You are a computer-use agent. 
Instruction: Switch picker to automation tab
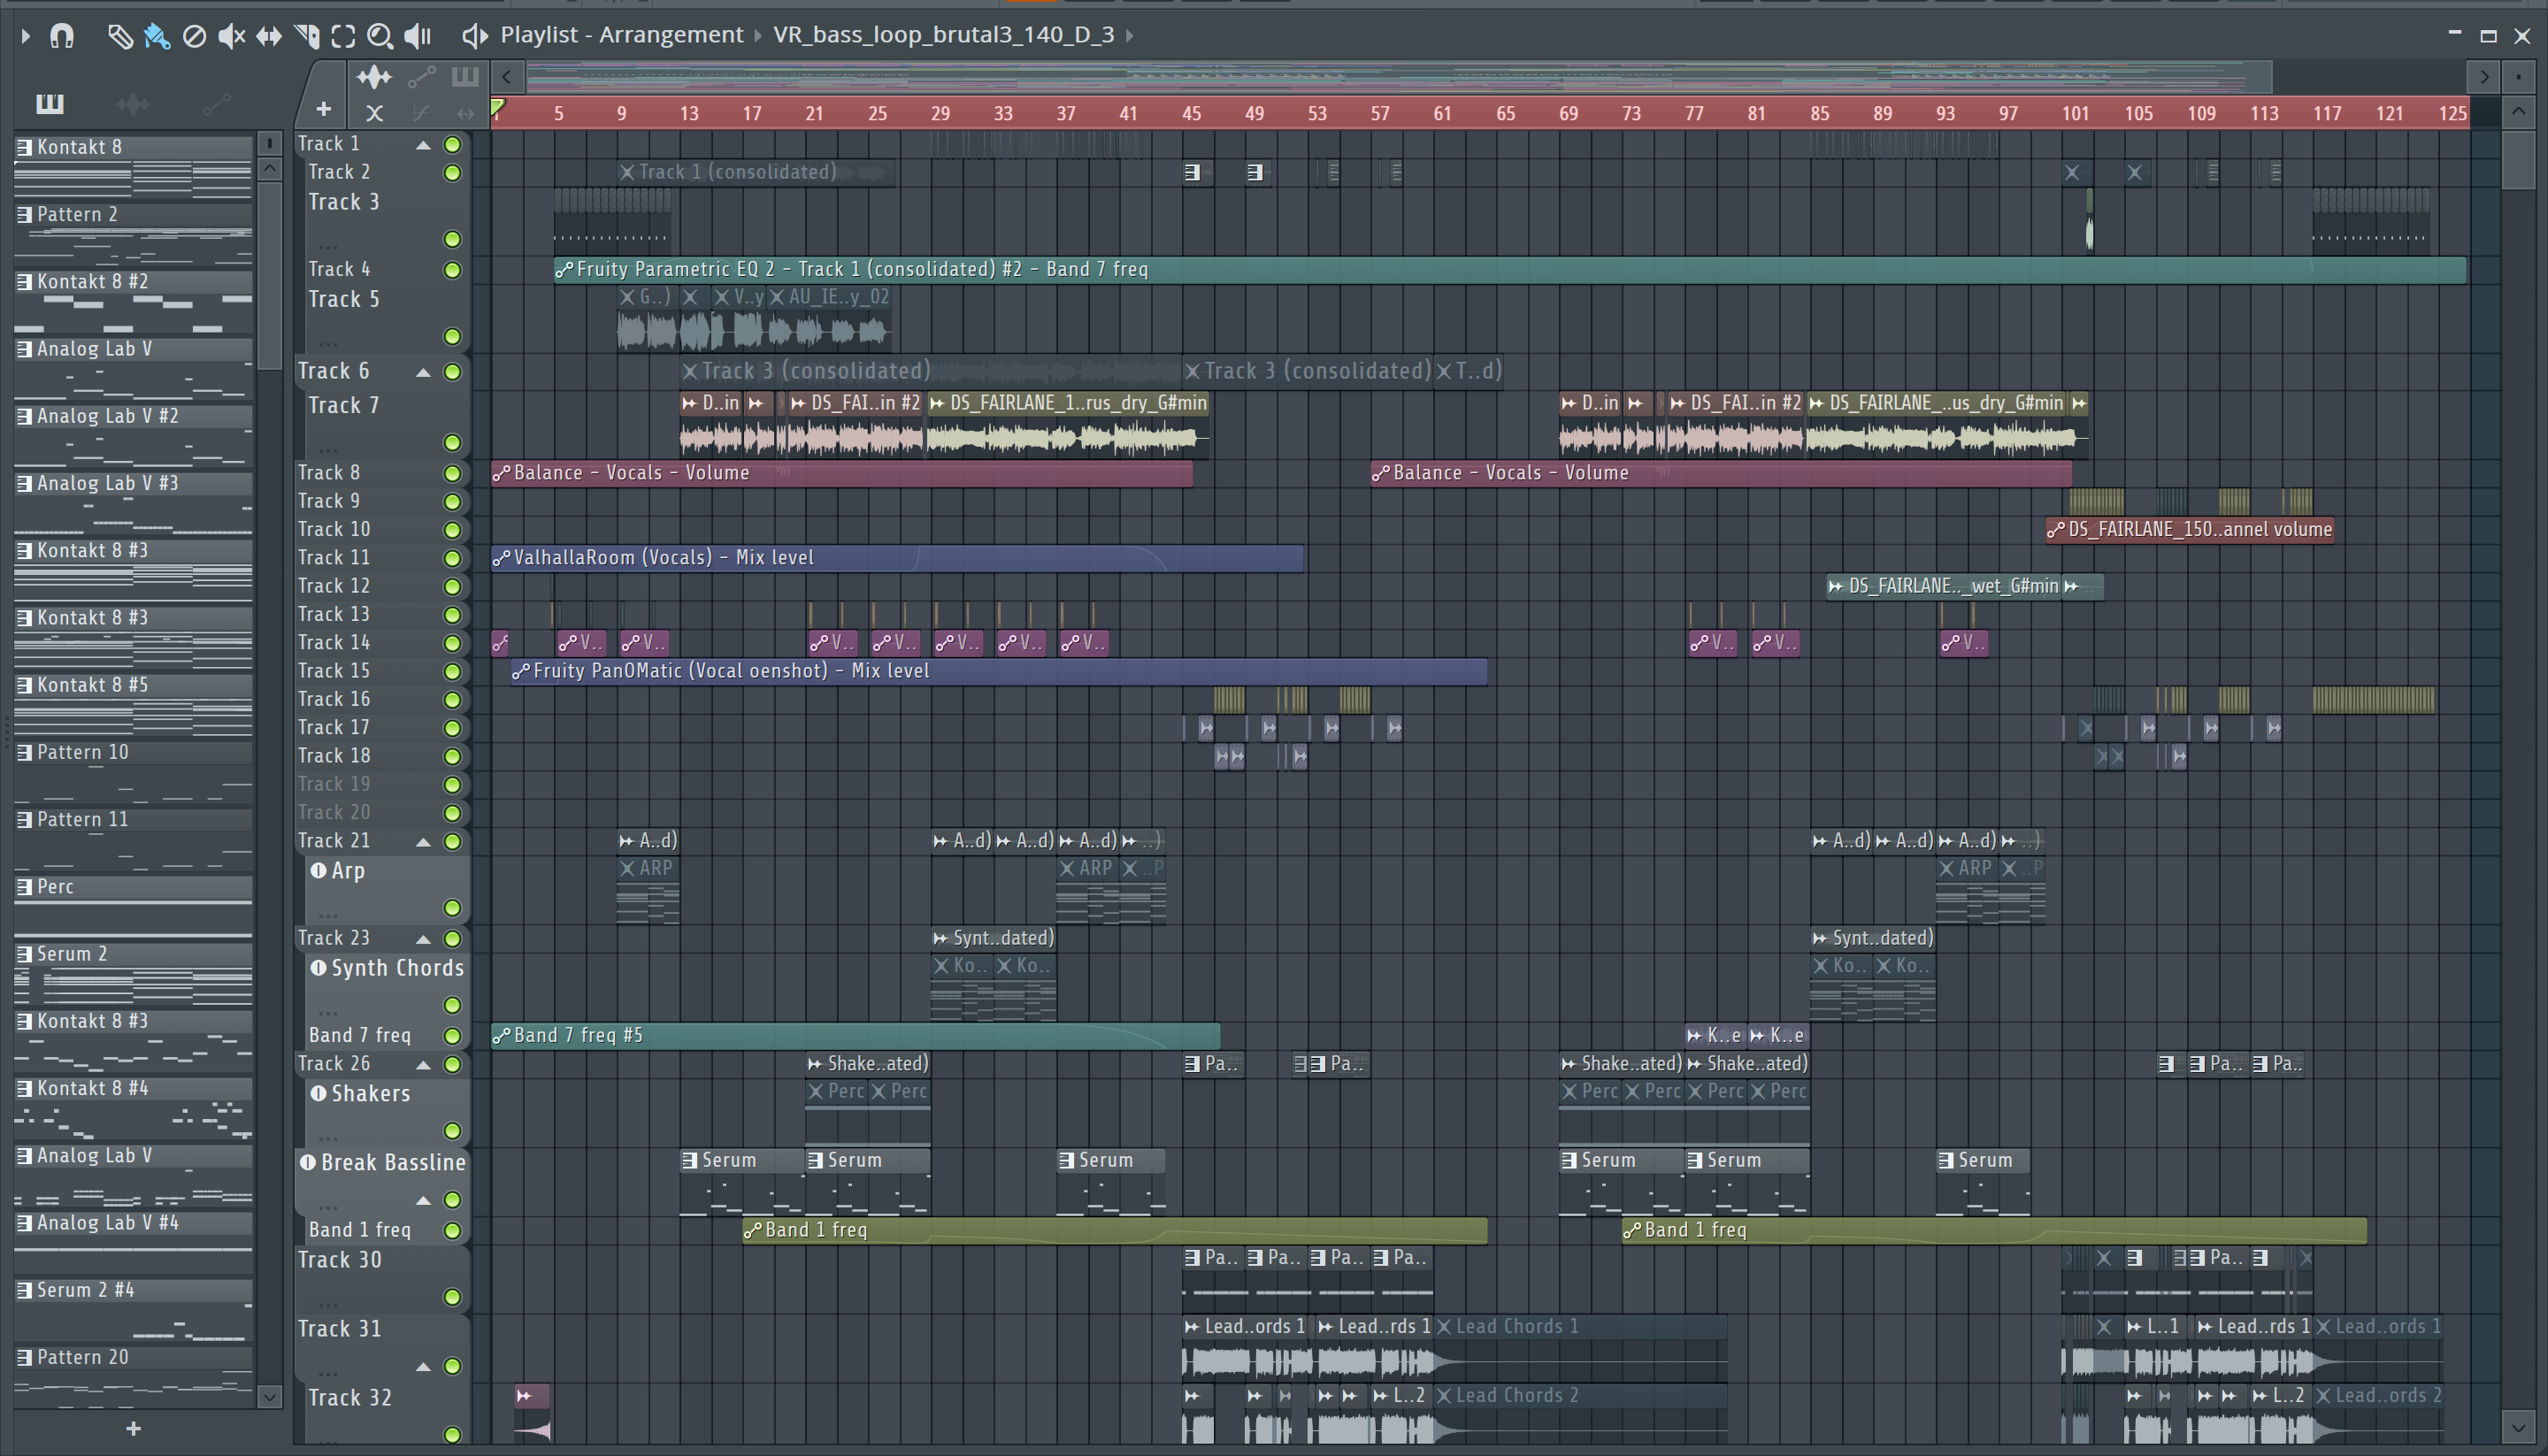(217, 103)
